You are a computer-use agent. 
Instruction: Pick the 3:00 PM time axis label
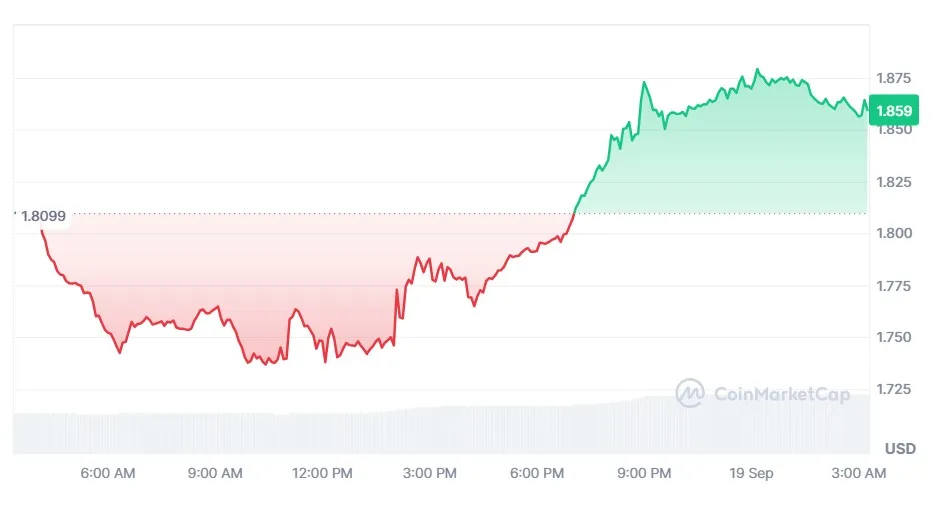point(431,473)
